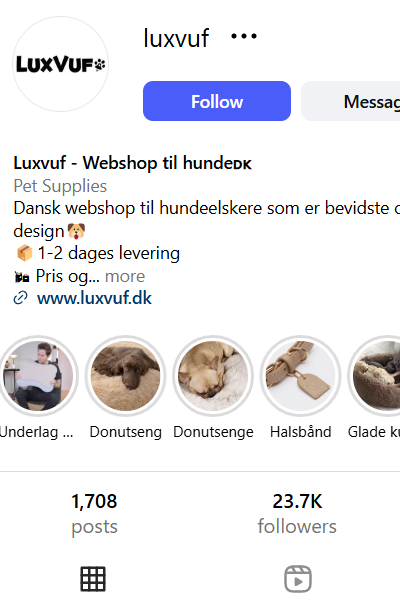Click the chain link icon beside URL
Viewport: 400px width, 600px height.
[x=20, y=298]
